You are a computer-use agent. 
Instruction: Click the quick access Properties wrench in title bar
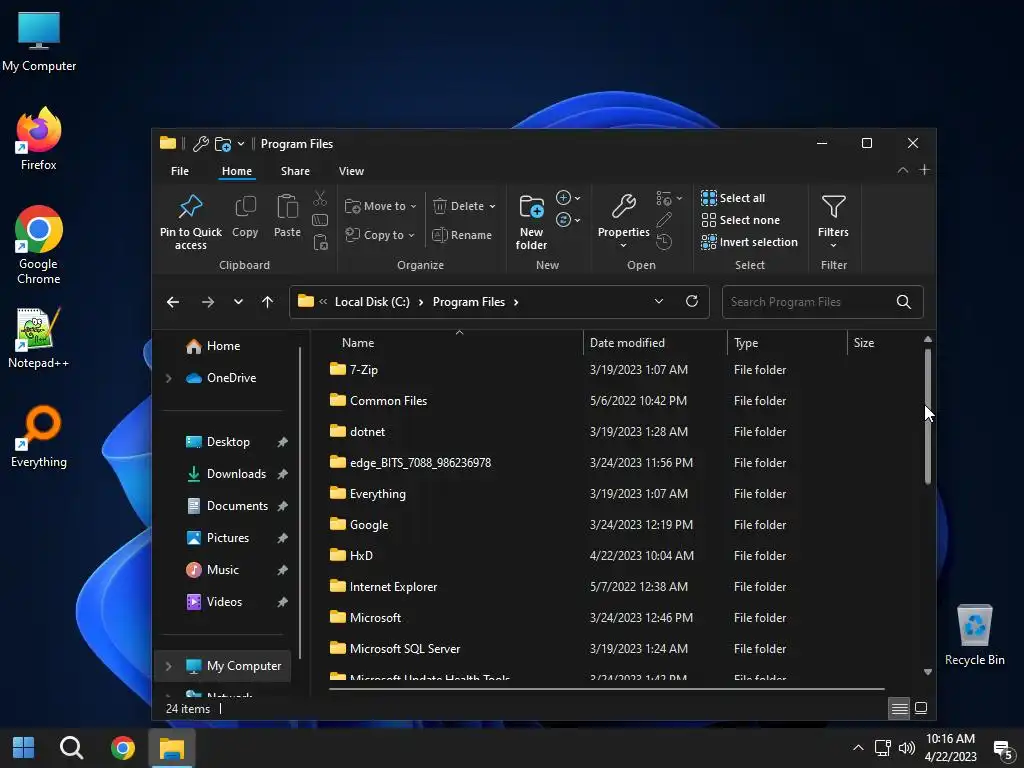pyautogui.click(x=201, y=144)
